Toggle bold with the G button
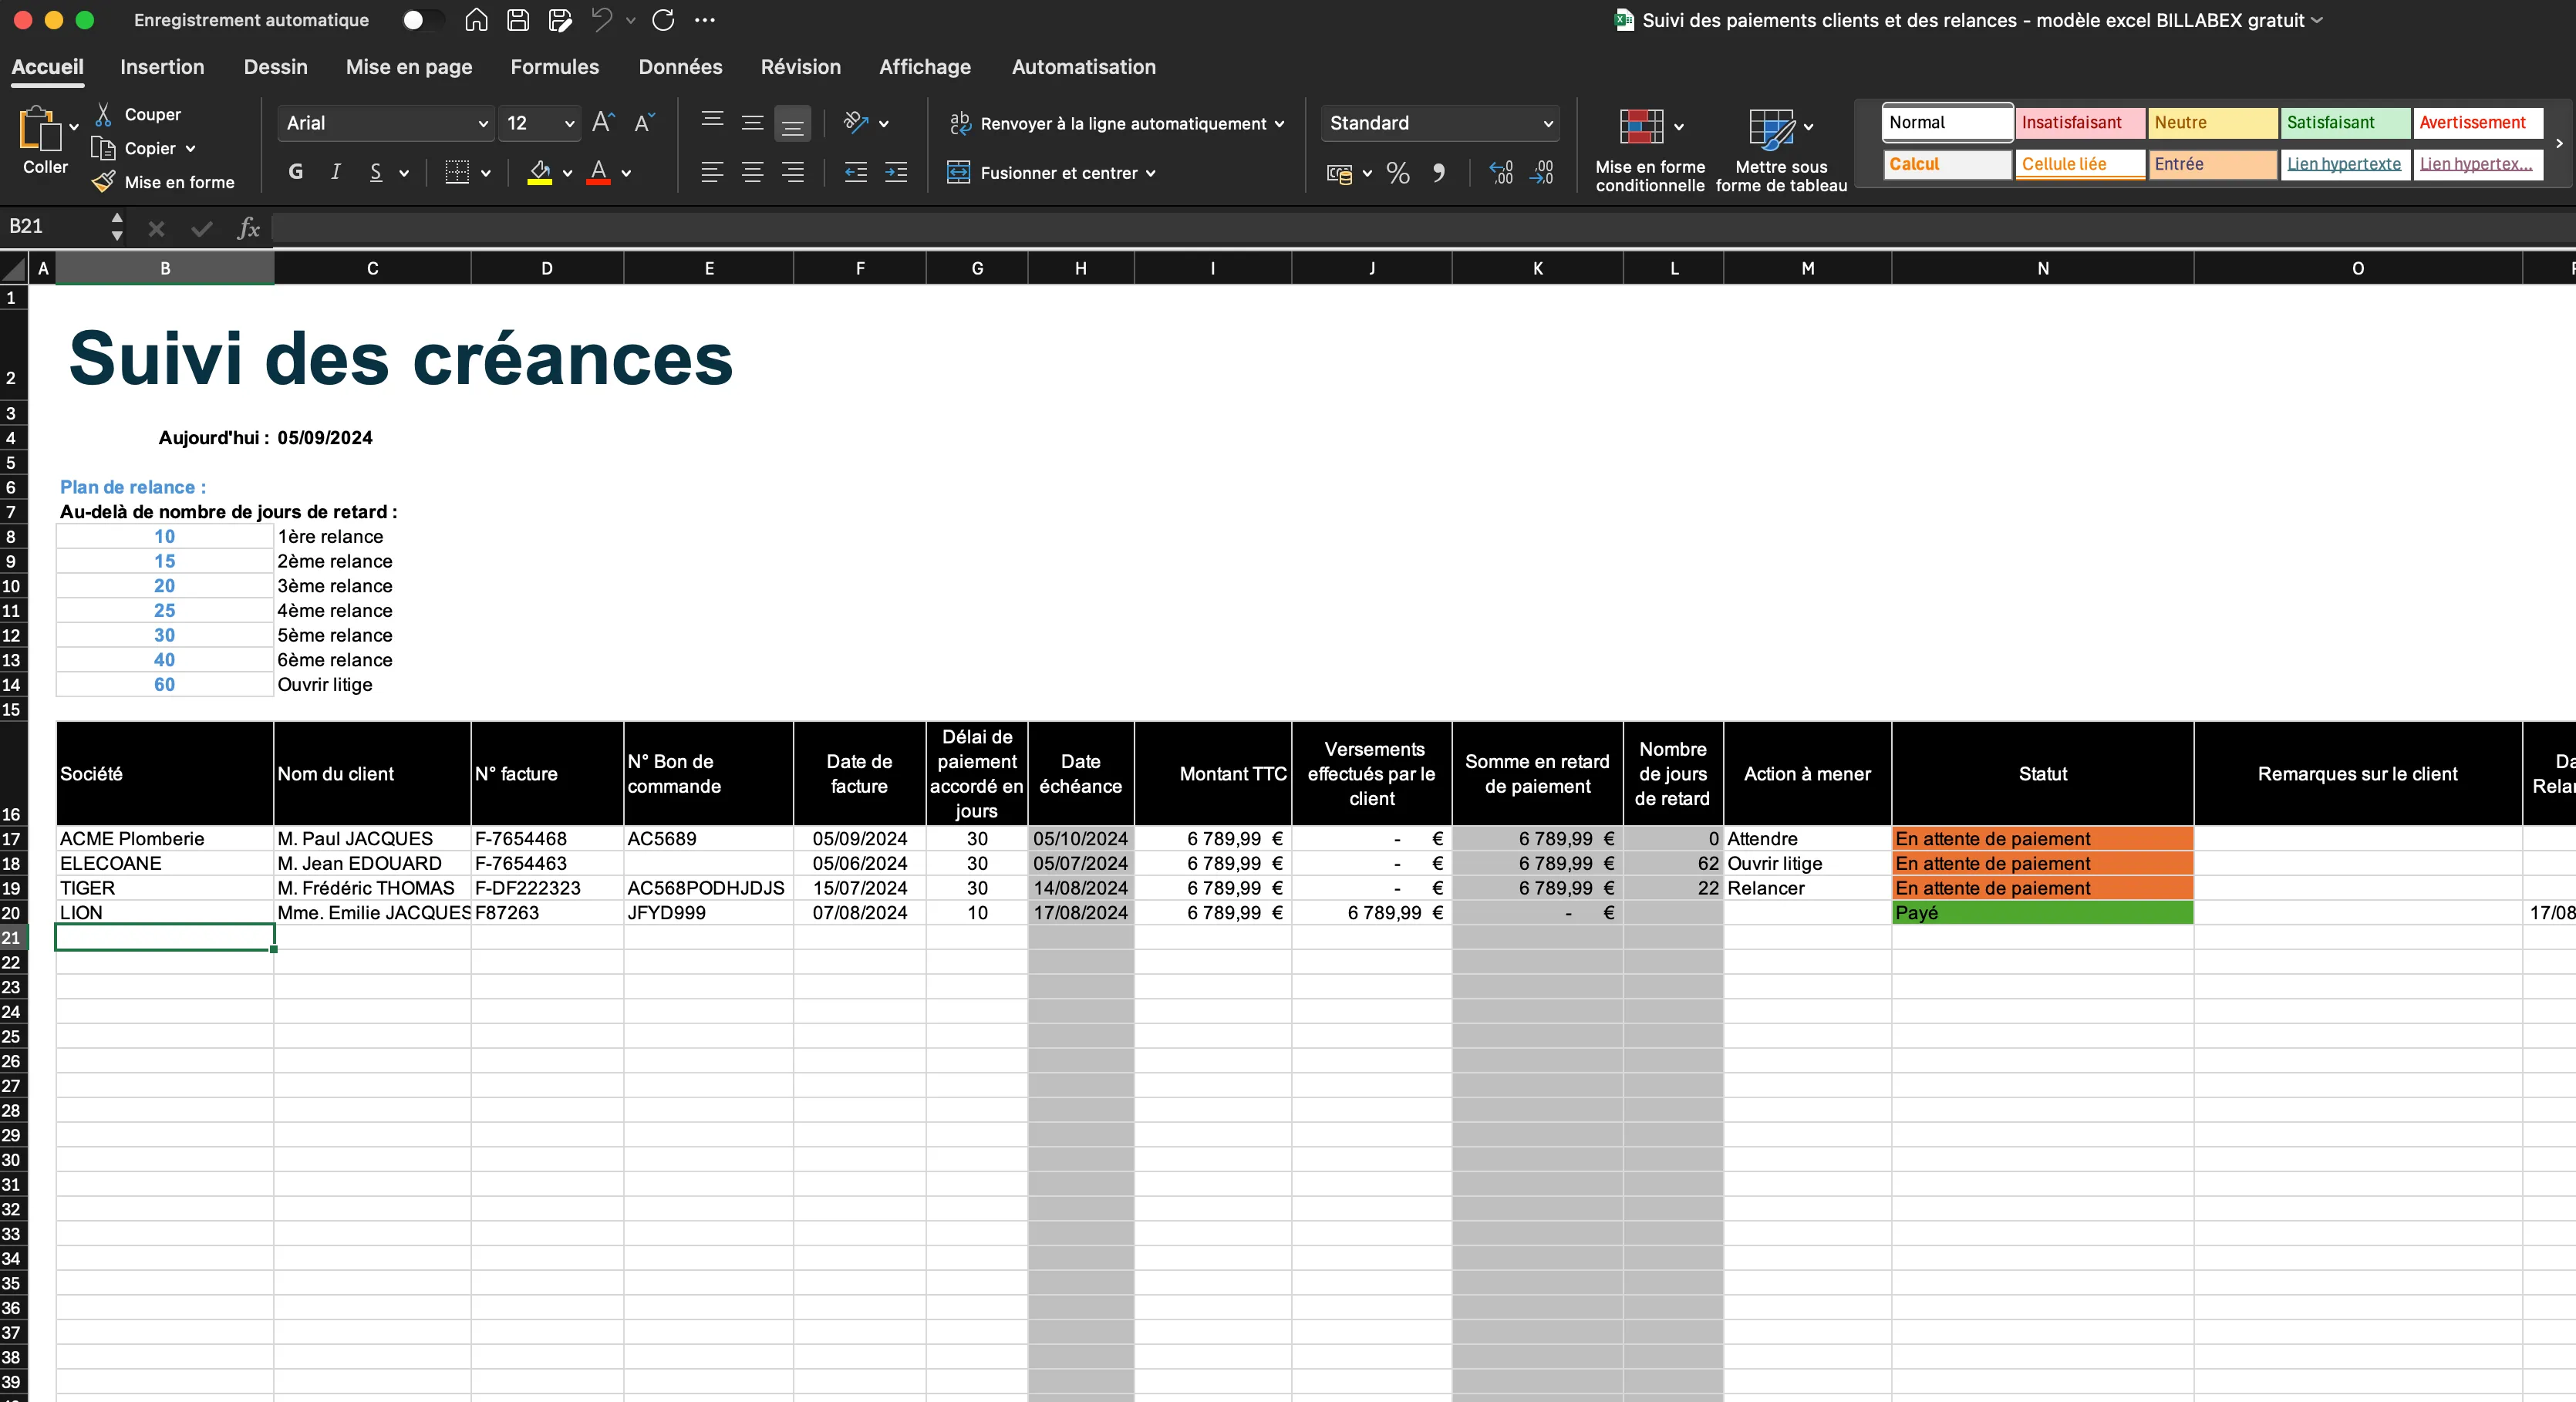This screenshot has height=1402, width=2576. [x=296, y=172]
